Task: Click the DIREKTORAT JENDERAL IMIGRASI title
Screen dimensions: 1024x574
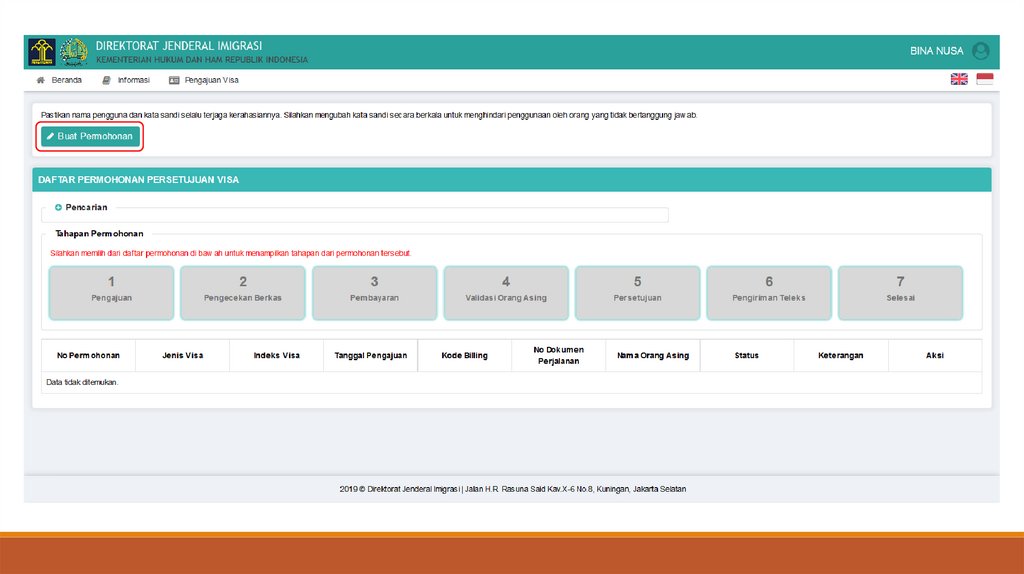Action: (x=179, y=46)
